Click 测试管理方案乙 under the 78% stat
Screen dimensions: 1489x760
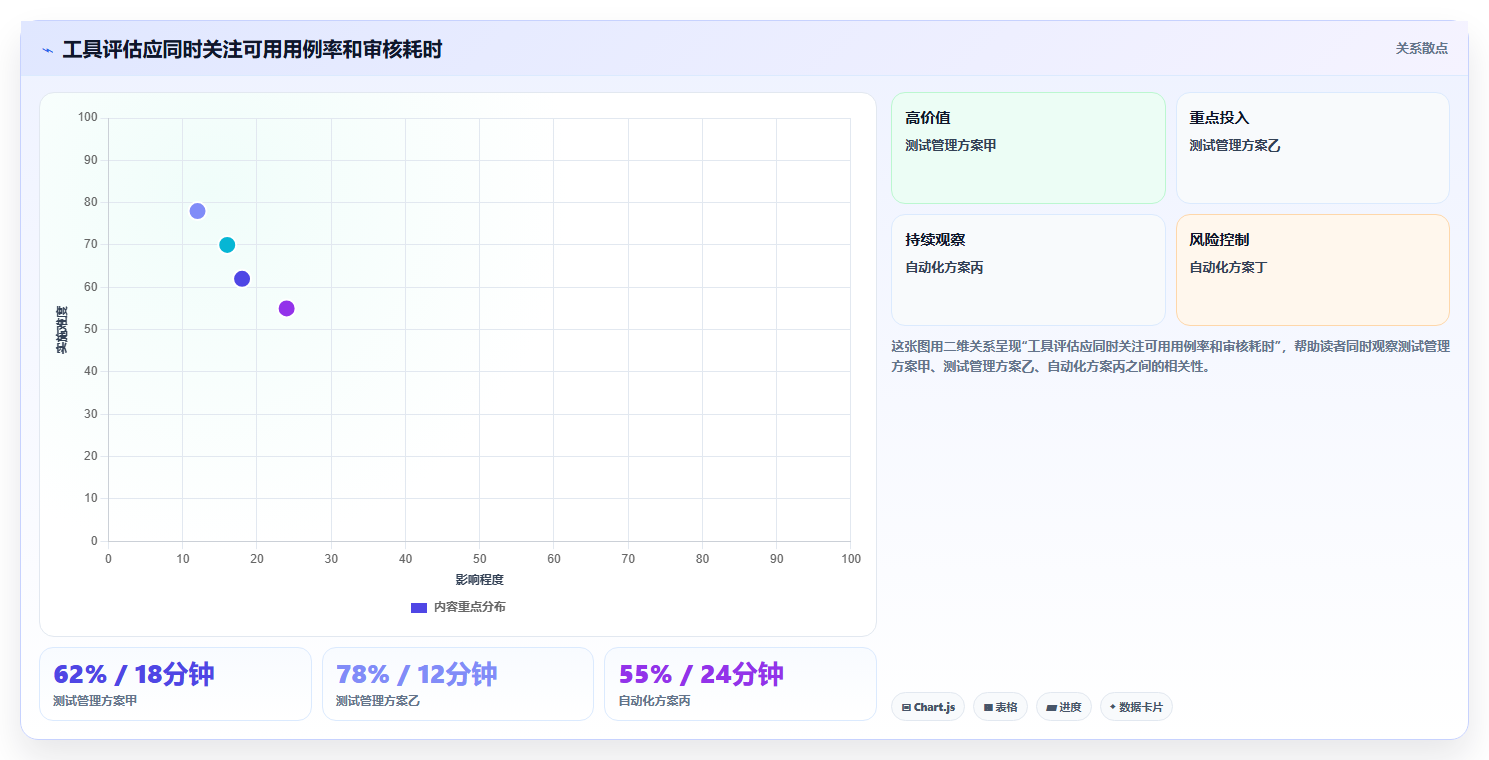378,701
